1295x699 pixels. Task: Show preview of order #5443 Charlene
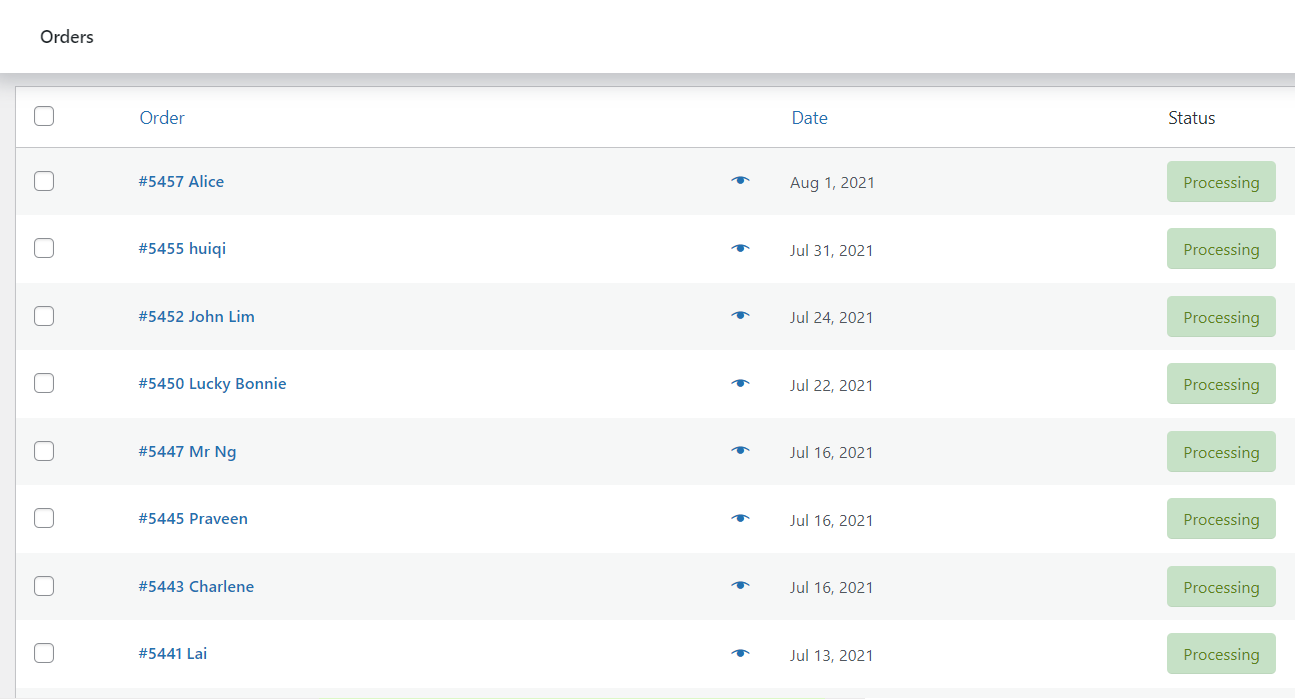click(740, 586)
